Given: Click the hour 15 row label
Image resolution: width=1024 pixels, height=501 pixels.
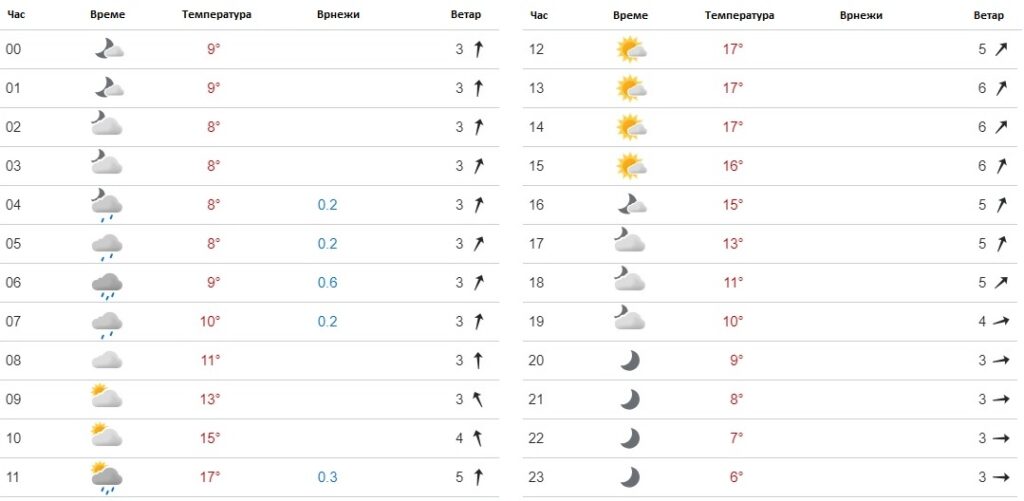Looking at the screenshot, I should [x=536, y=166].
